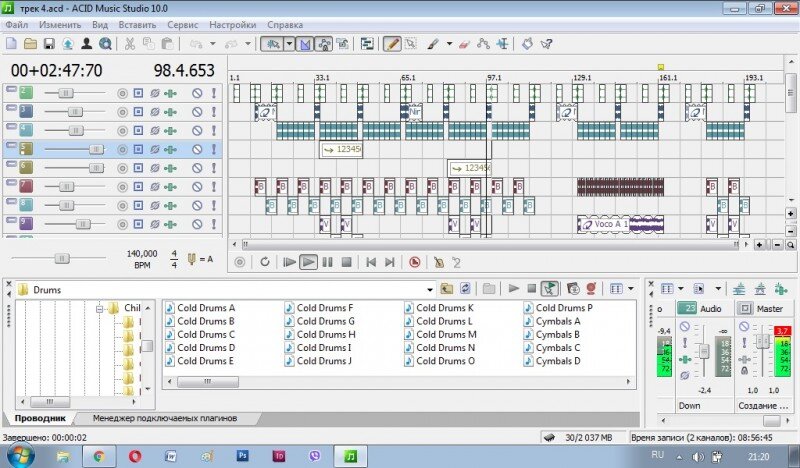Select the Envelope tool
Screen dimensions: 800x468
(483, 44)
